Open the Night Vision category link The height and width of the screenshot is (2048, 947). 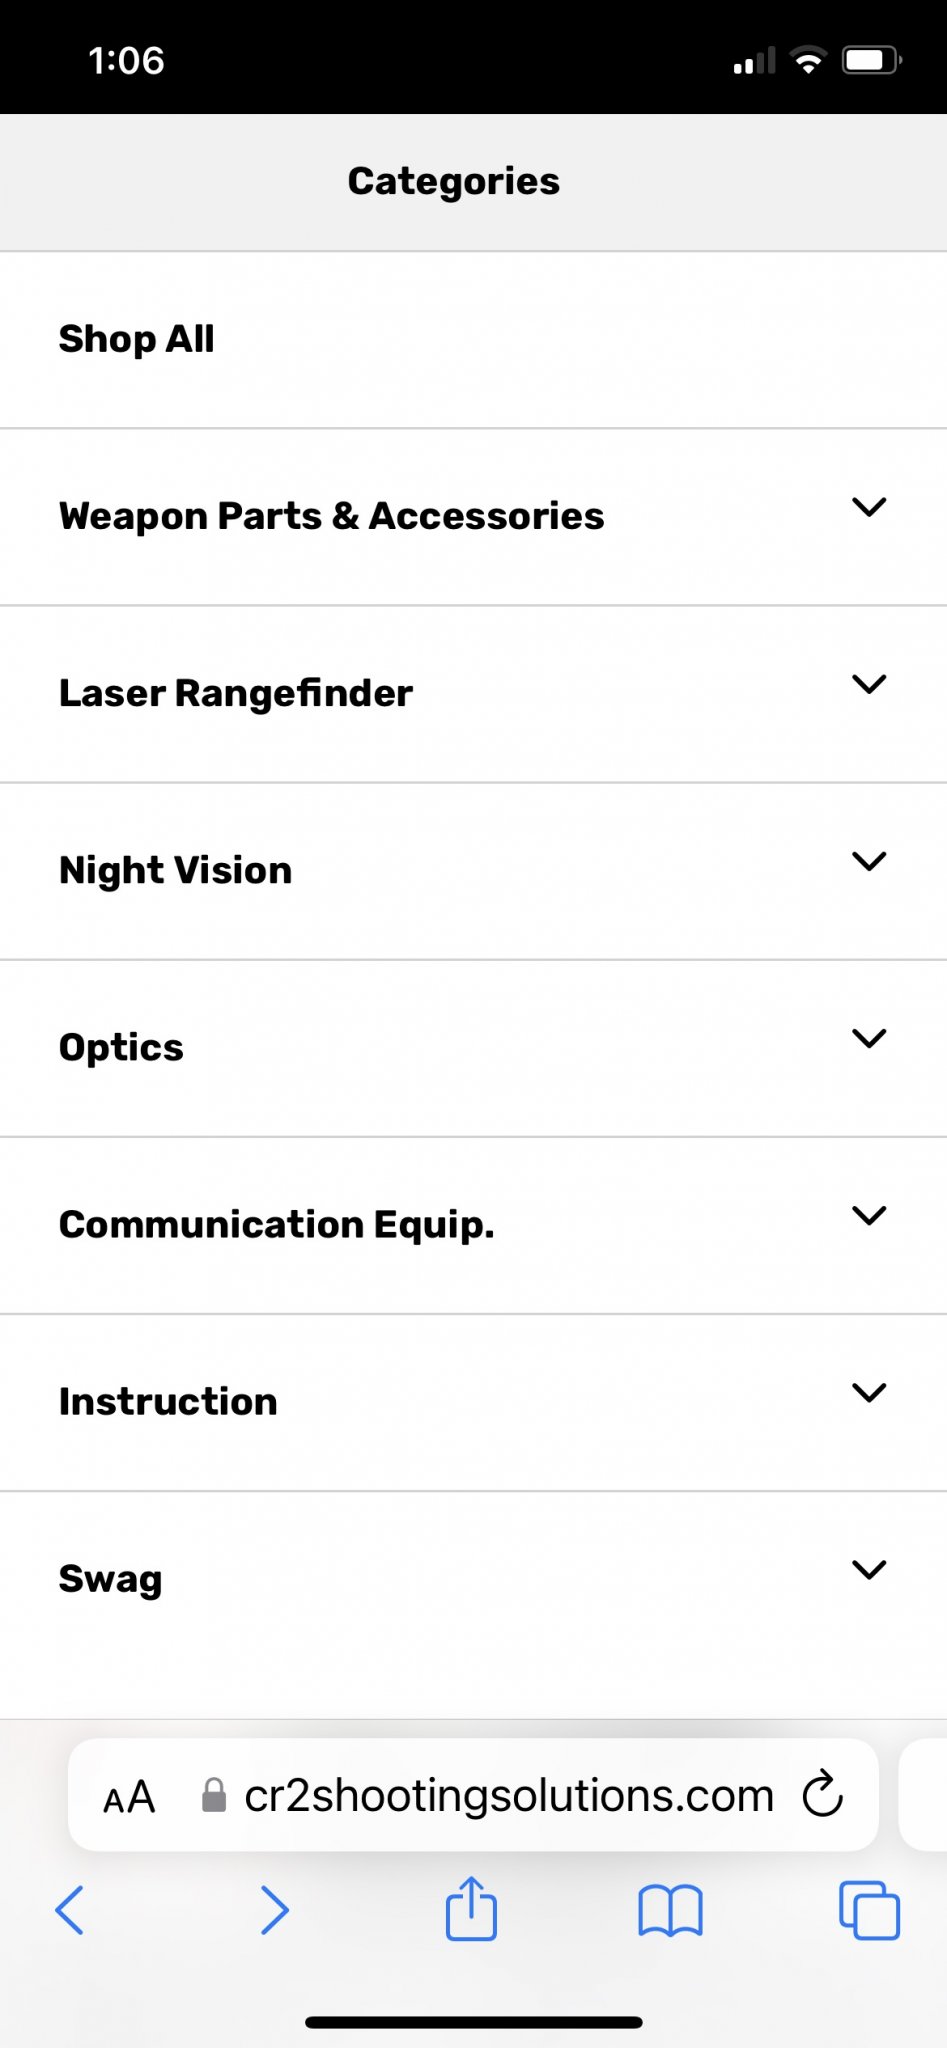[x=175, y=870]
